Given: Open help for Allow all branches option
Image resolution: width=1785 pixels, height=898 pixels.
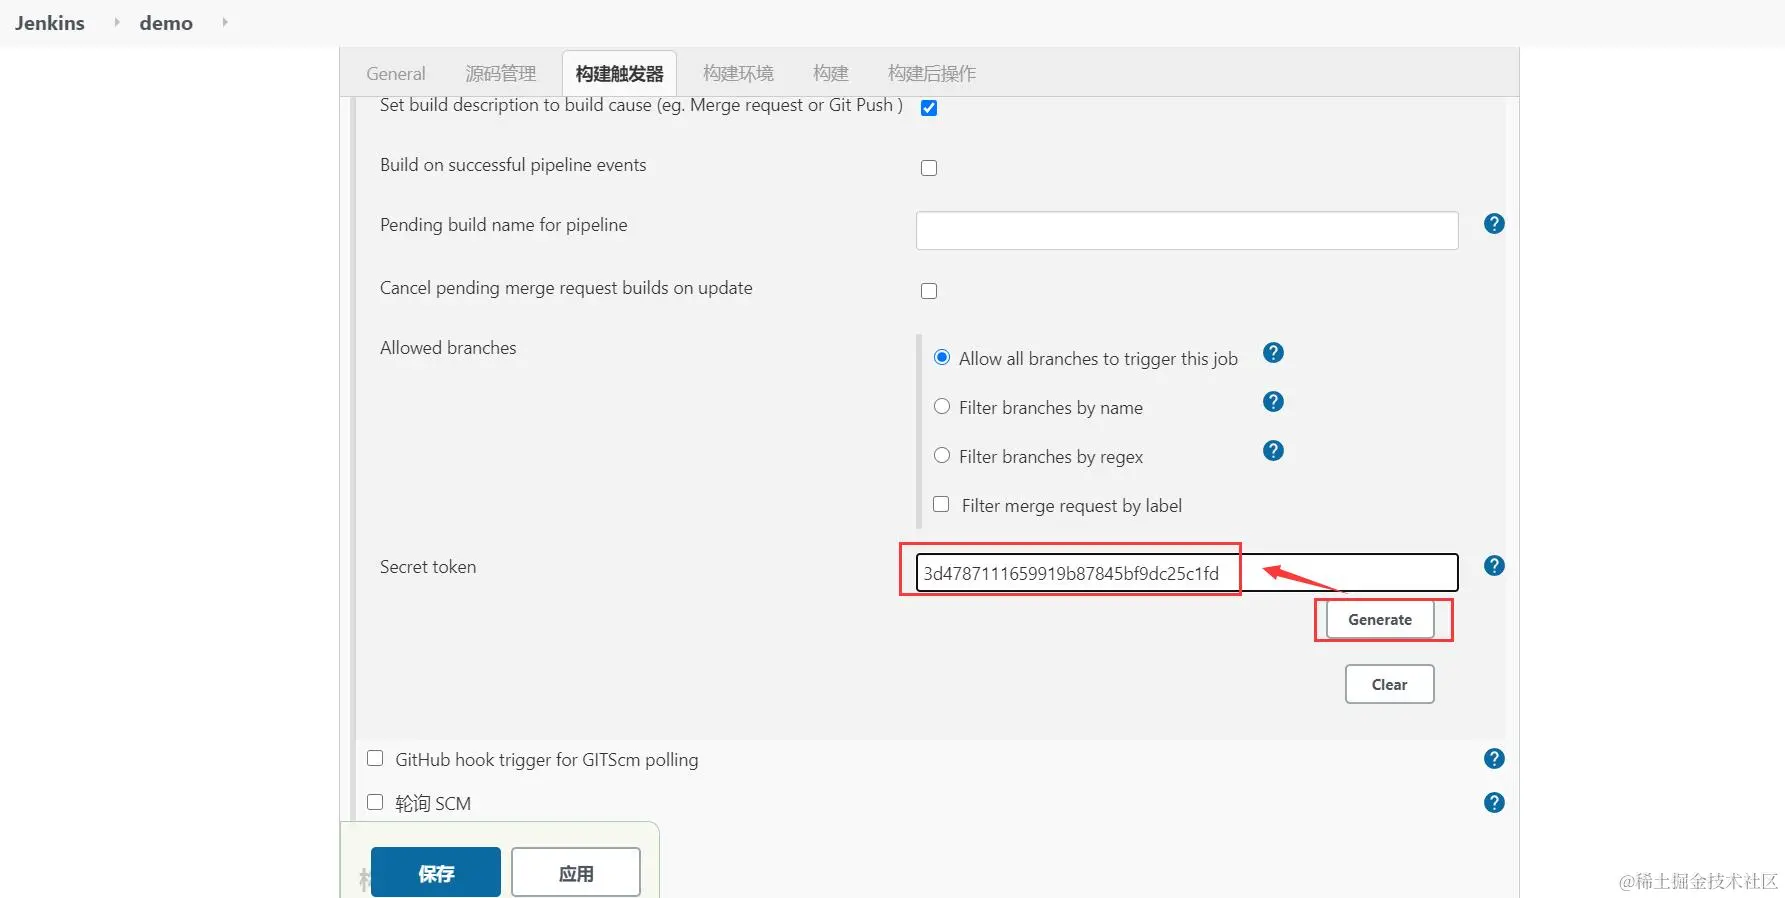Looking at the screenshot, I should (x=1273, y=353).
